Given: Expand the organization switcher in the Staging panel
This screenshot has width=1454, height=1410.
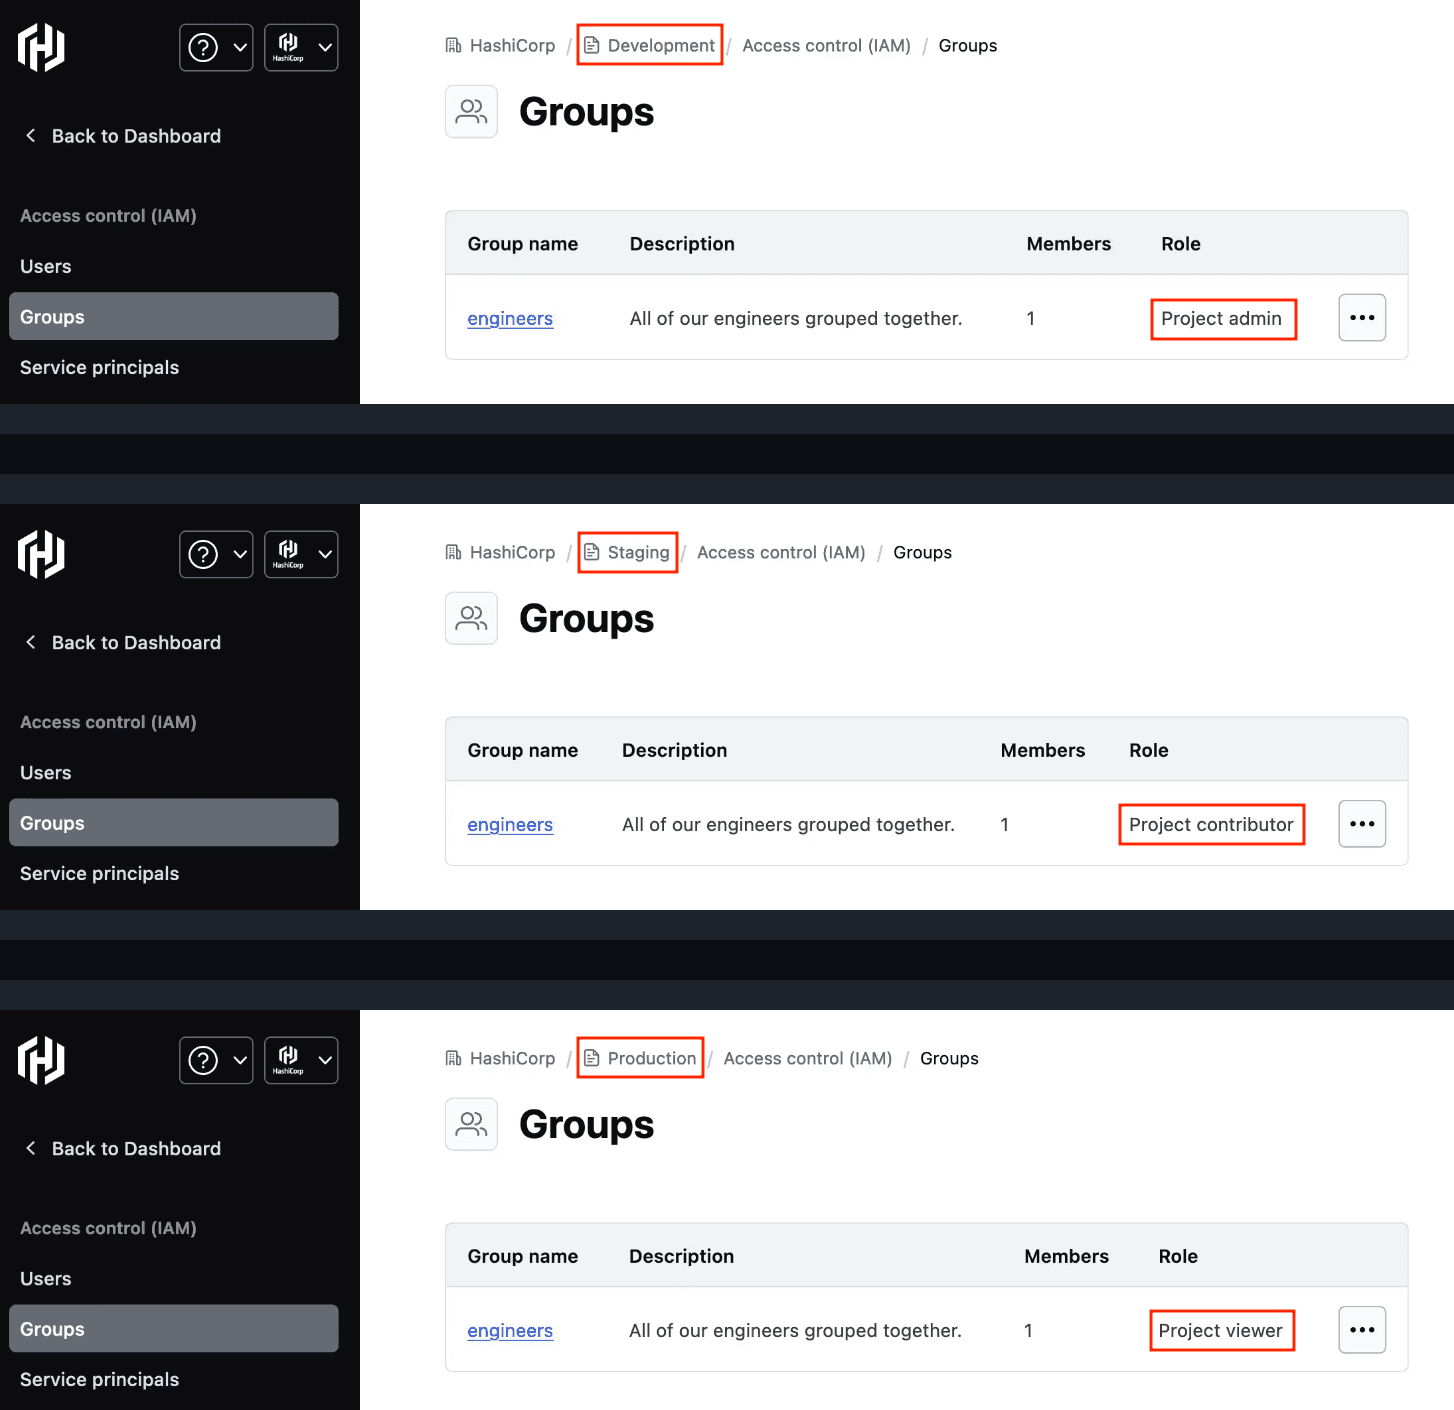Looking at the screenshot, I should 301,554.
